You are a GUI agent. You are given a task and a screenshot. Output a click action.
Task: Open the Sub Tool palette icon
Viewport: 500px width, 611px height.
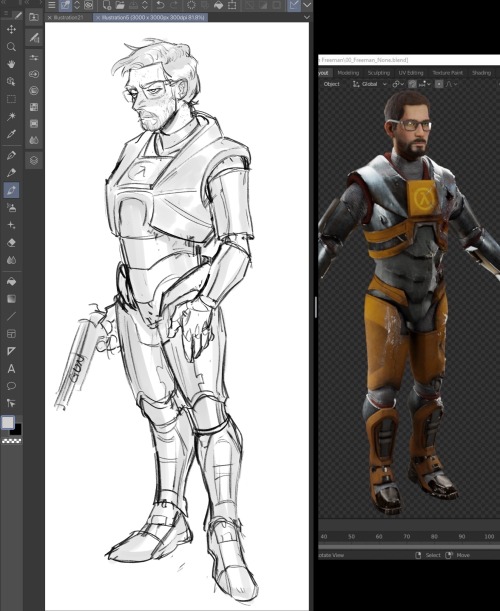[34, 38]
